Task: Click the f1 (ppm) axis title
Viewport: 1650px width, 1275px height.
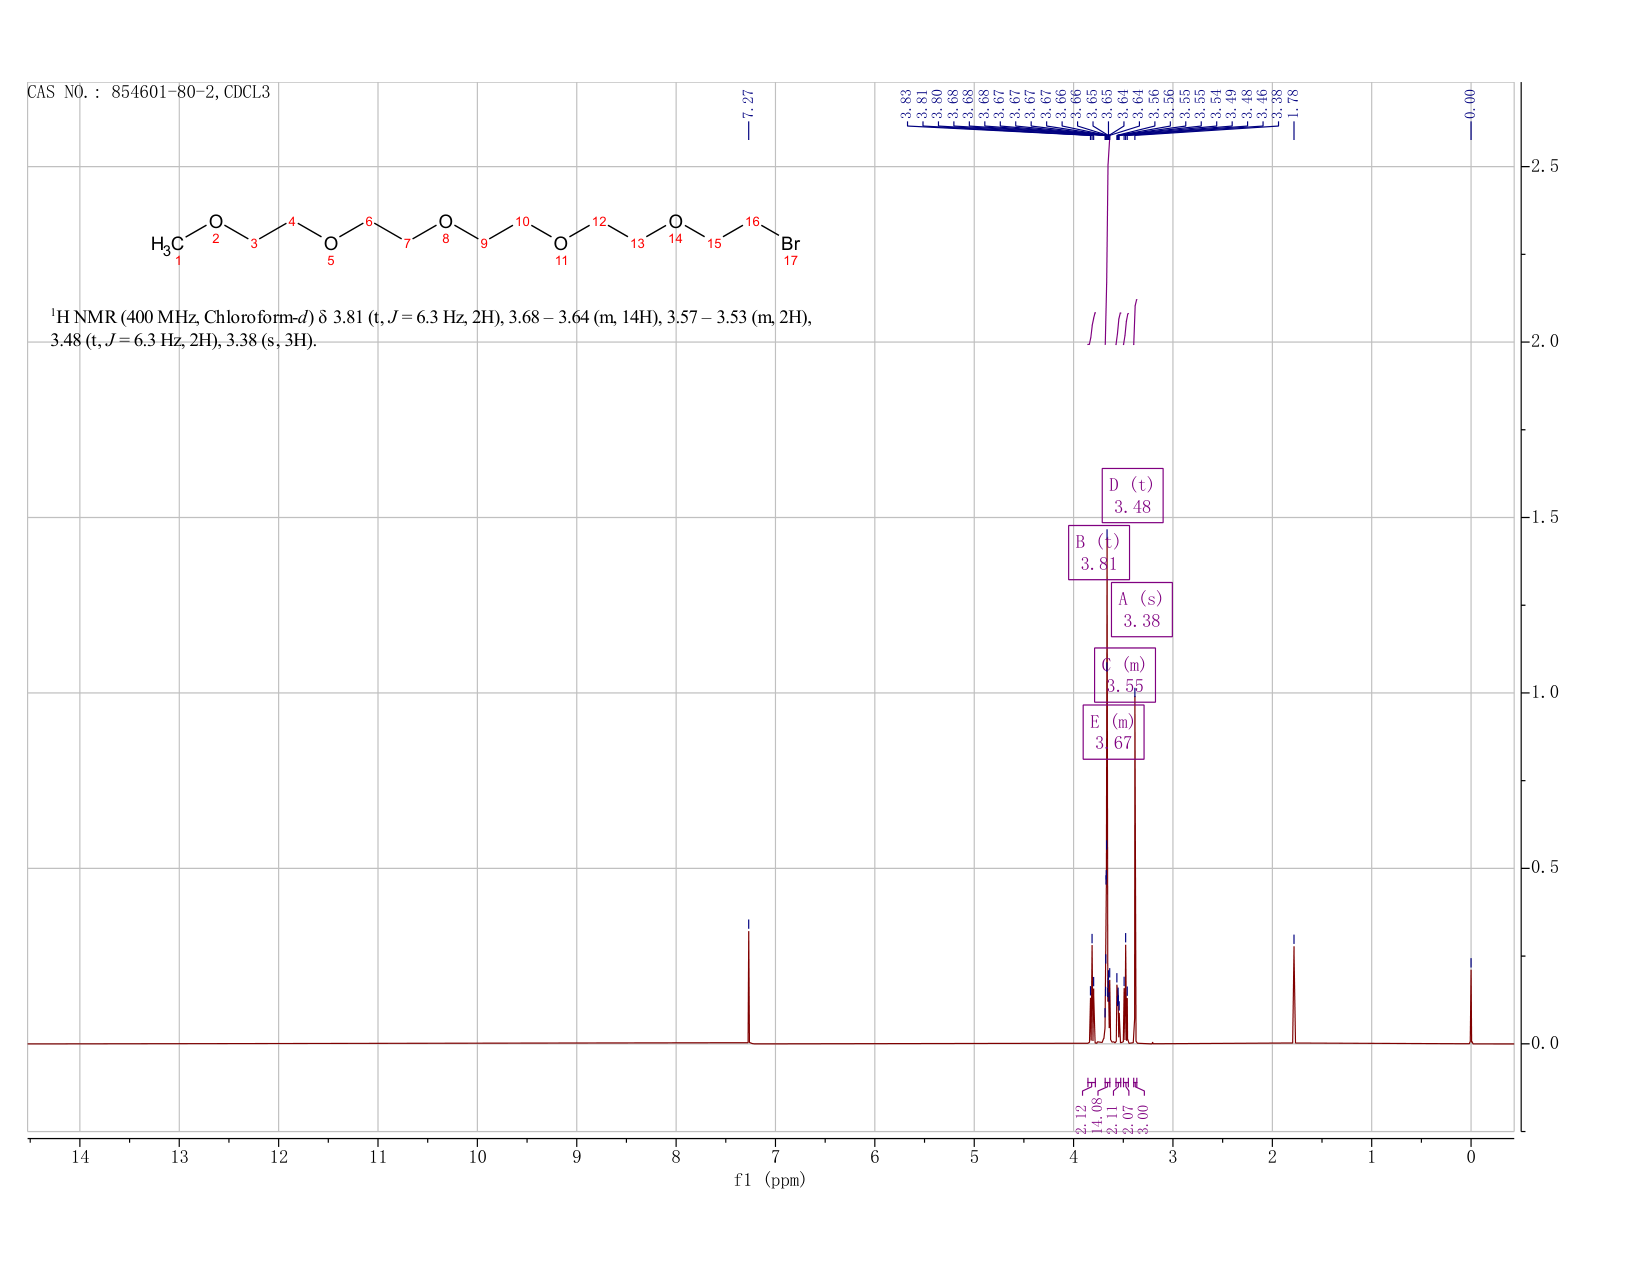Action: click(770, 1180)
